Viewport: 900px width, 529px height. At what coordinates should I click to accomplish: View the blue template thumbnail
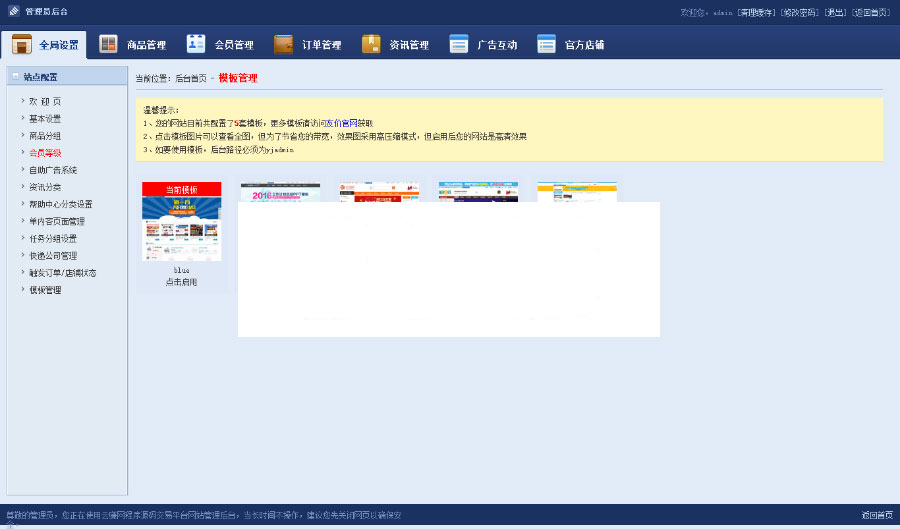[x=181, y=228]
